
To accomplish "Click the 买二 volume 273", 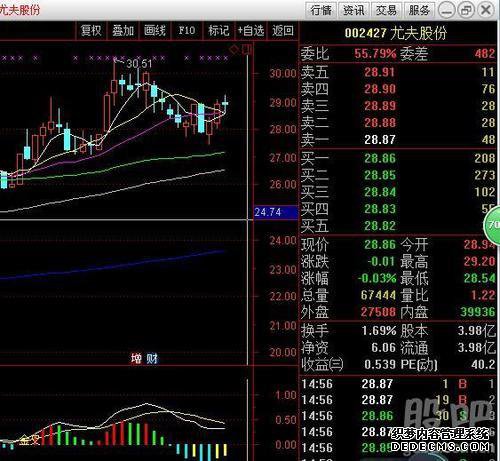I will (485, 175).
